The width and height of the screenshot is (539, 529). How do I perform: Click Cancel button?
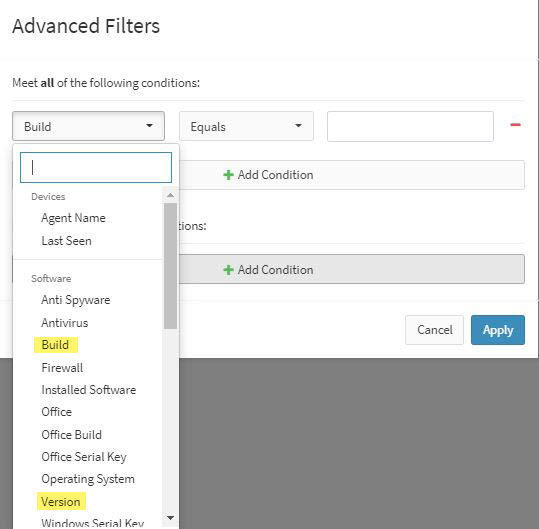434,330
